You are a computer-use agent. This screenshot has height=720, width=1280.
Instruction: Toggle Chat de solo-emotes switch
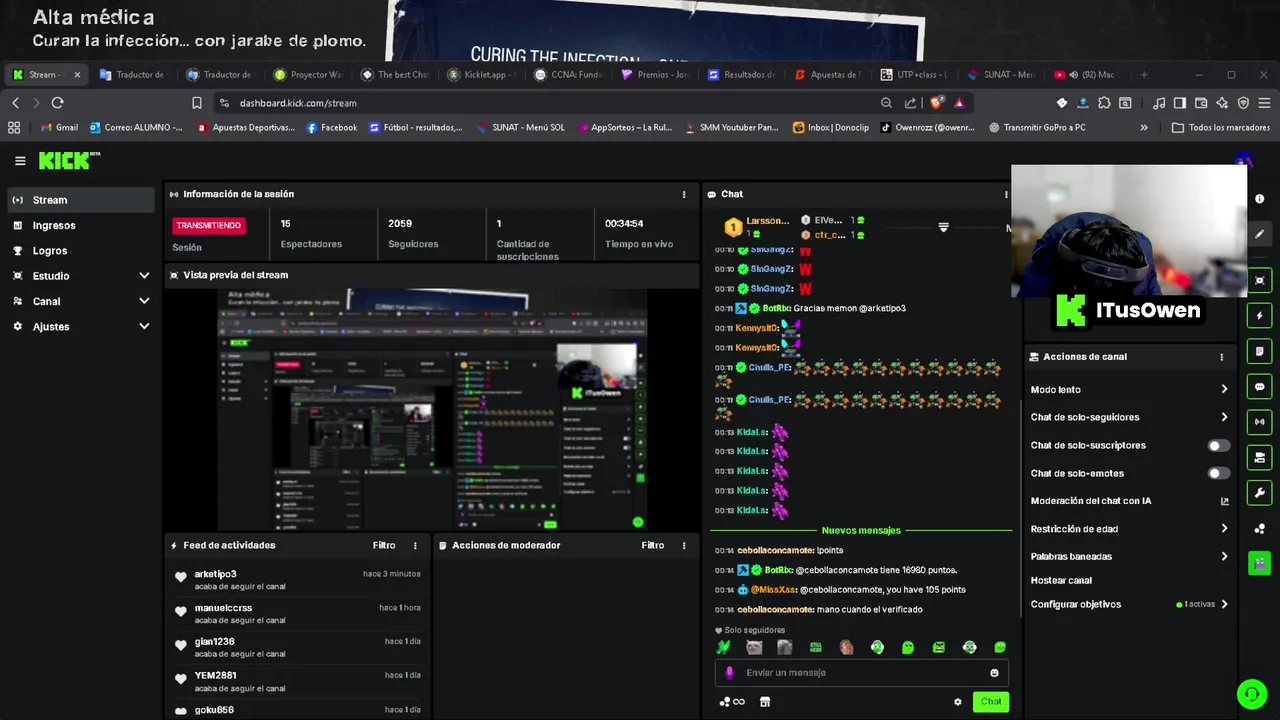[1218, 473]
